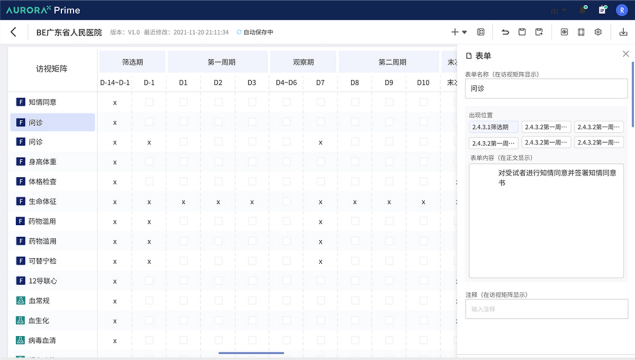The width and height of the screenshot is (635, 360).
Task: Tick the D2 checkbox in the 身高体重 row
Action: [218, 162]
